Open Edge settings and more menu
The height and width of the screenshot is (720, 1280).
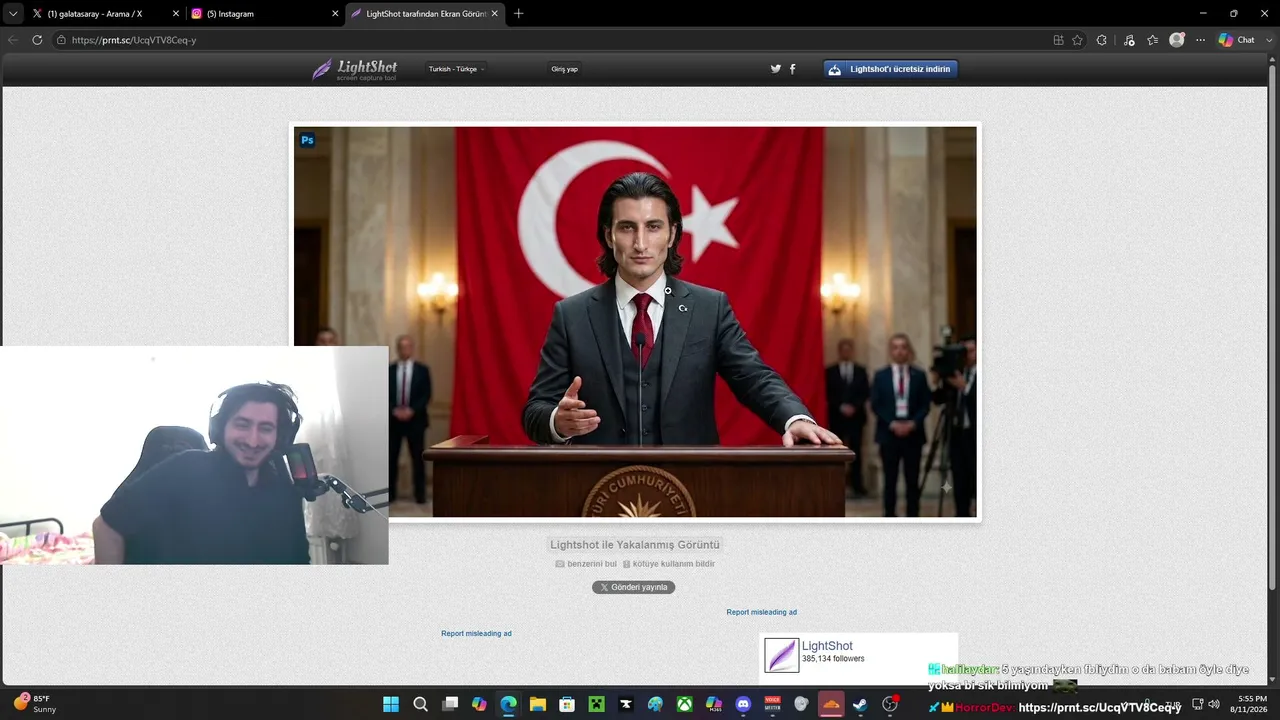point(1200,40)
